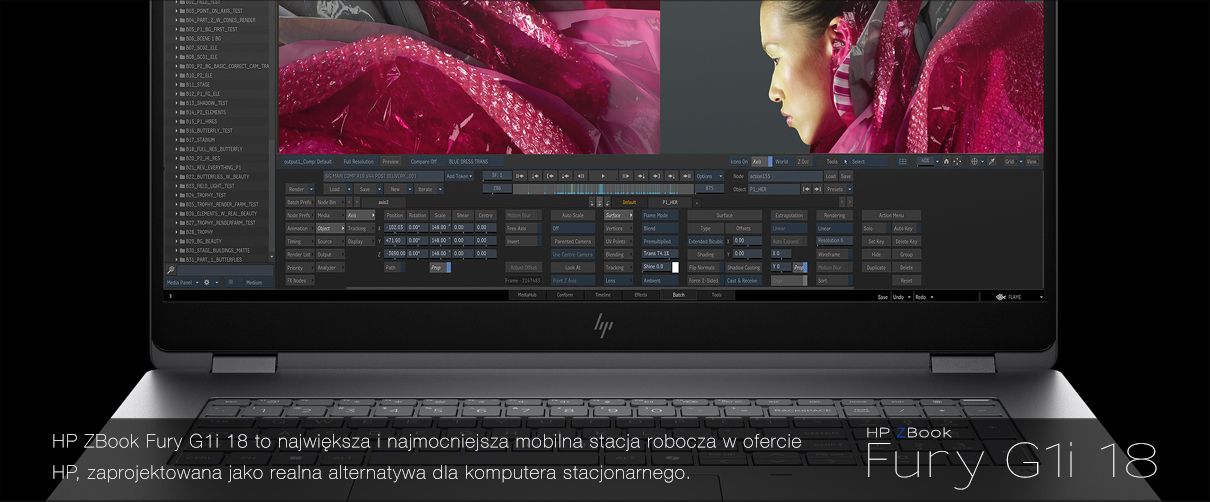This screenshot has width=1210, height=502.
Task: Click the globe icon in viewport toolbar
Action: 976,161
